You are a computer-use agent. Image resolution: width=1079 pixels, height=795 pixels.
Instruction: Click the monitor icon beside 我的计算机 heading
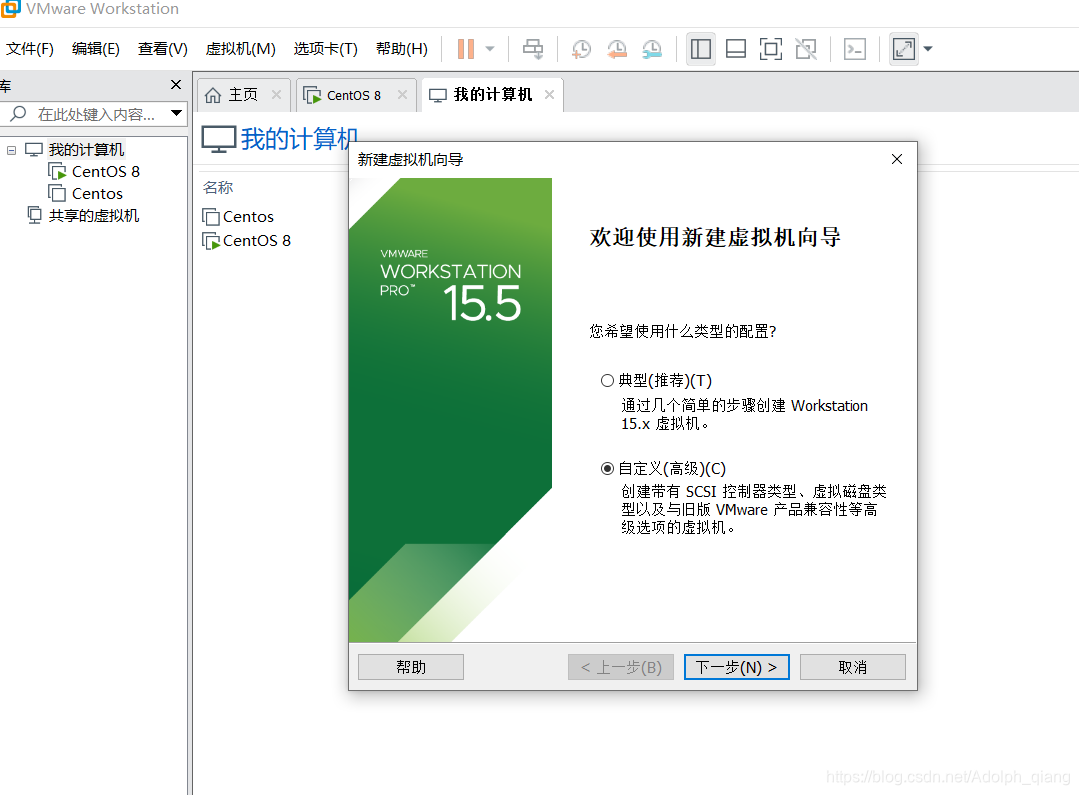(x=219, y=139)
